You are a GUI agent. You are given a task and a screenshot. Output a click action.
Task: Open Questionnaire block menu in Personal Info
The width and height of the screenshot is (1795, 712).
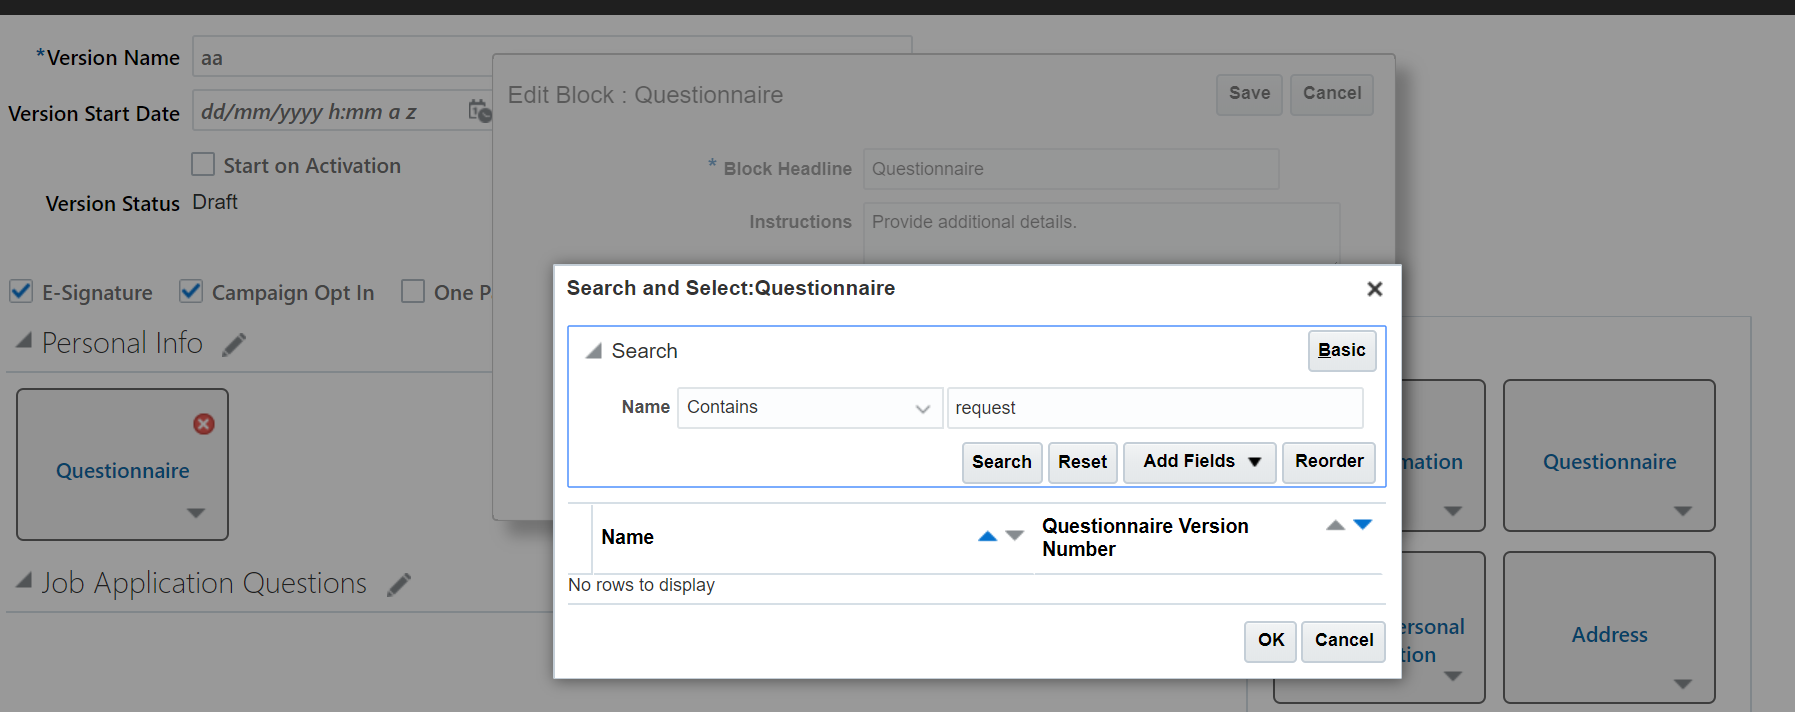pos(196,513)
